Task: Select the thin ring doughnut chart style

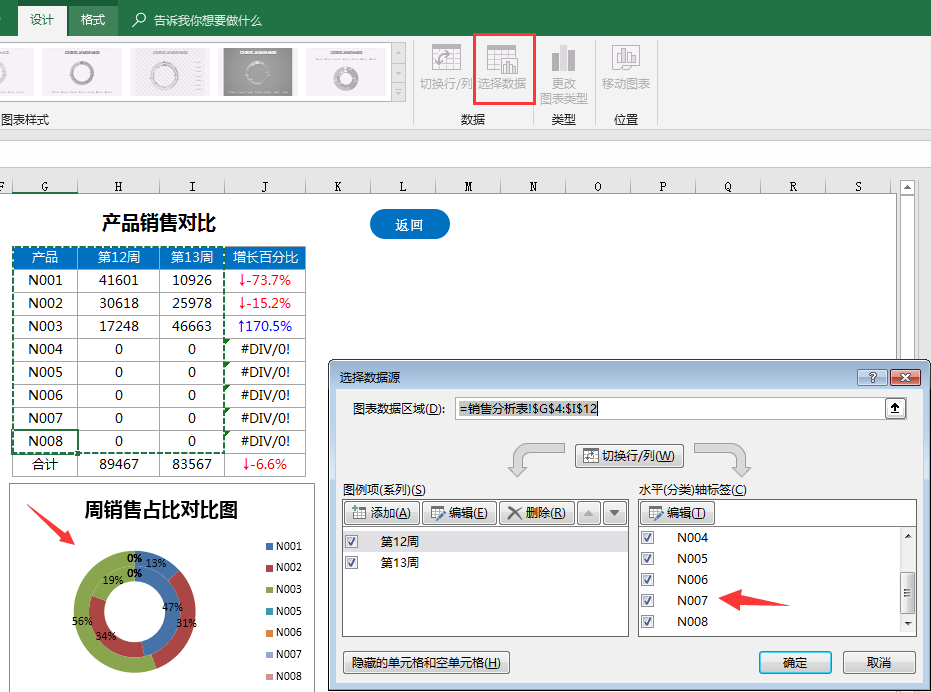Action: point(82,72)
